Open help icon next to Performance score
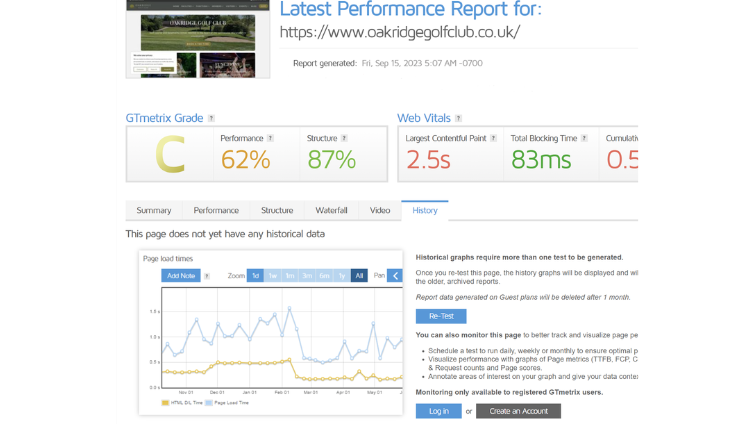 [x=271, y=138]
